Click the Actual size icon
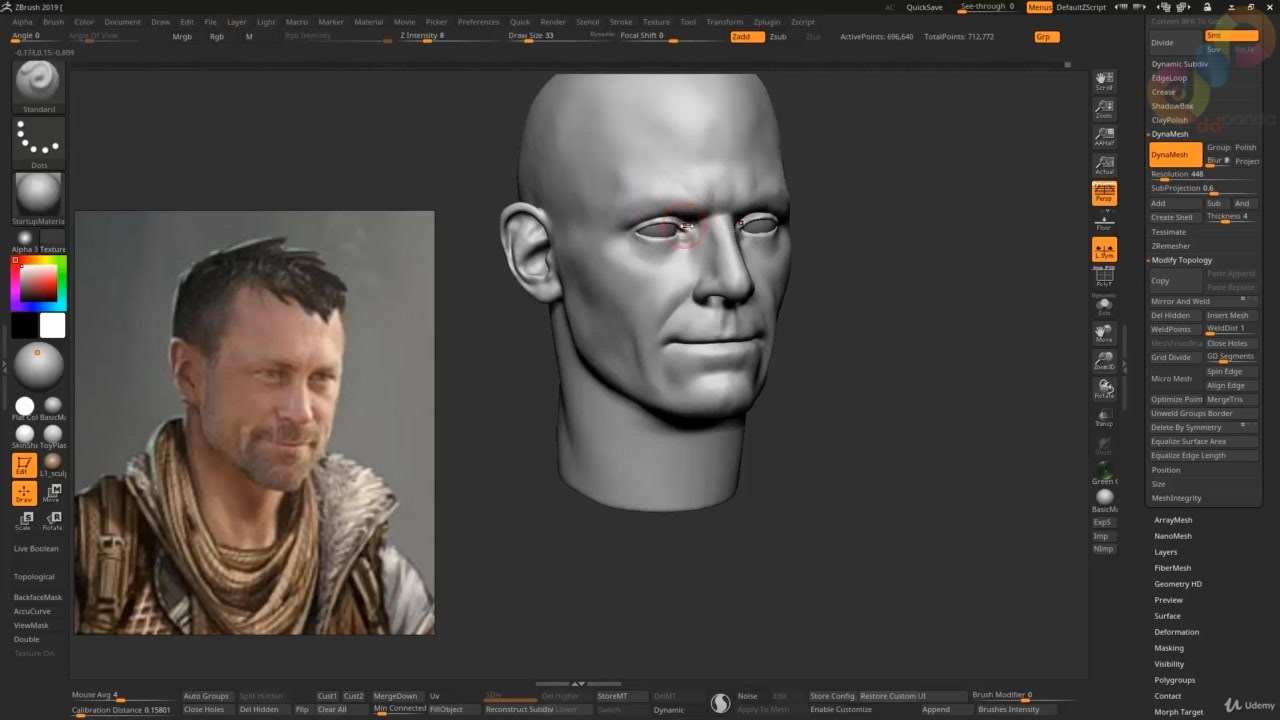Image resolution: width=1280 pixels, height=720 pixels. pyautogui.click(x=1104, y=165)
